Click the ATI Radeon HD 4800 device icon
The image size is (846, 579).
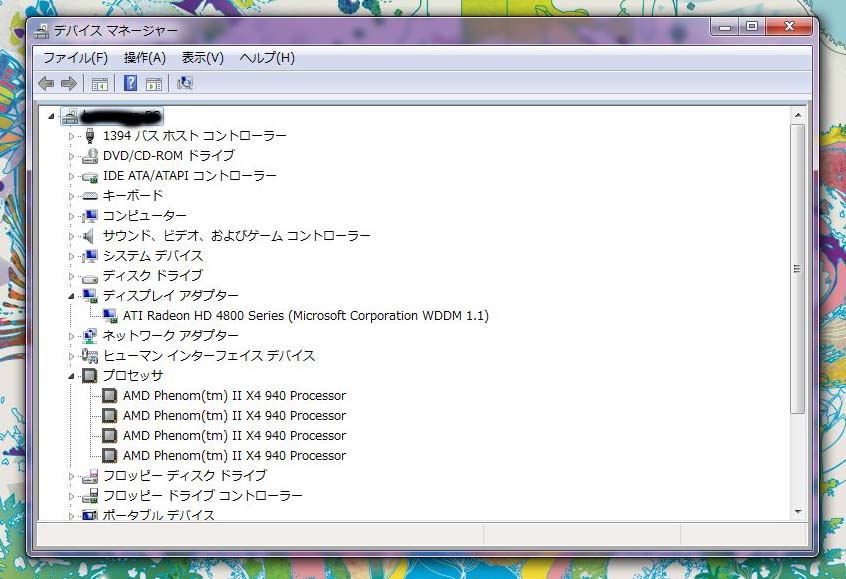tap(110, 316)
